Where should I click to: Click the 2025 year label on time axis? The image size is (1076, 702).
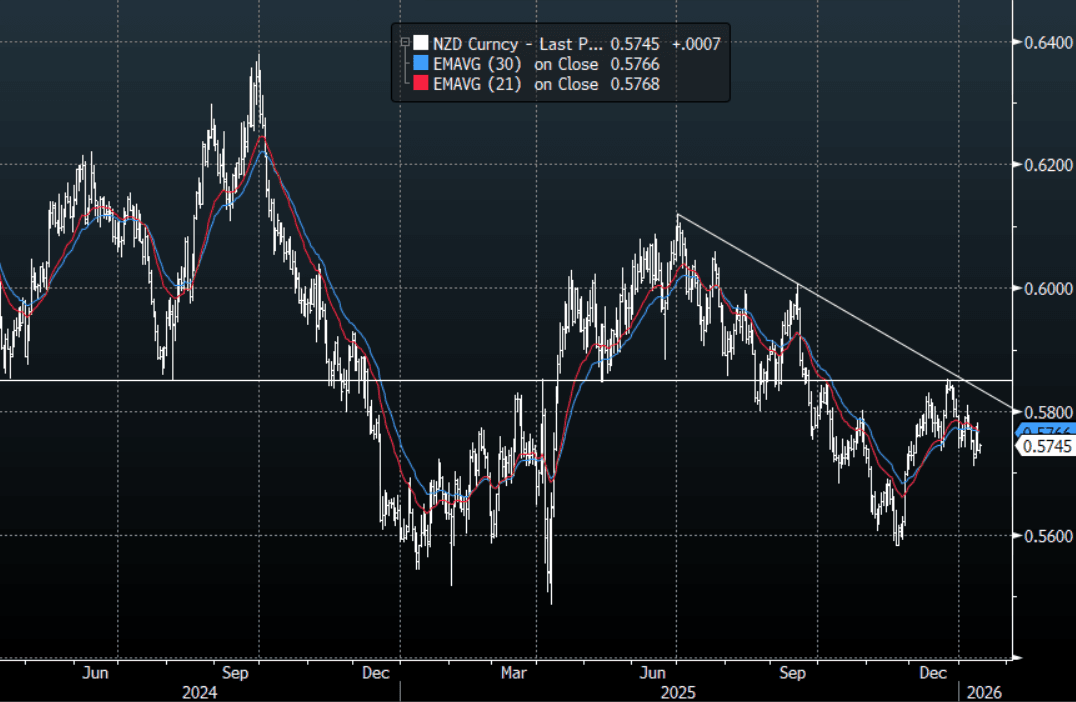[678, 692]
